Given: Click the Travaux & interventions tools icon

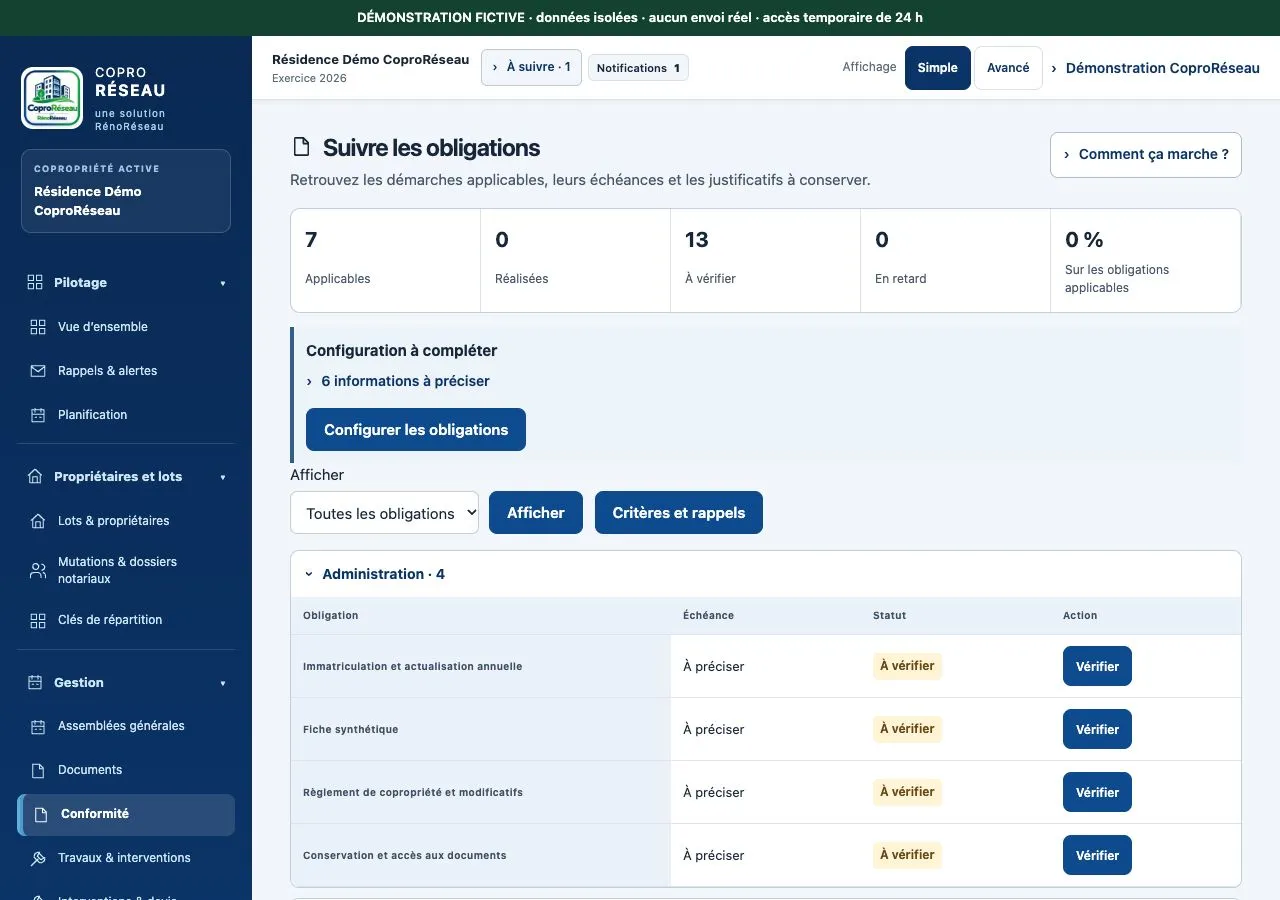Looking at the screenshot, I should click(x=38, y=858).
